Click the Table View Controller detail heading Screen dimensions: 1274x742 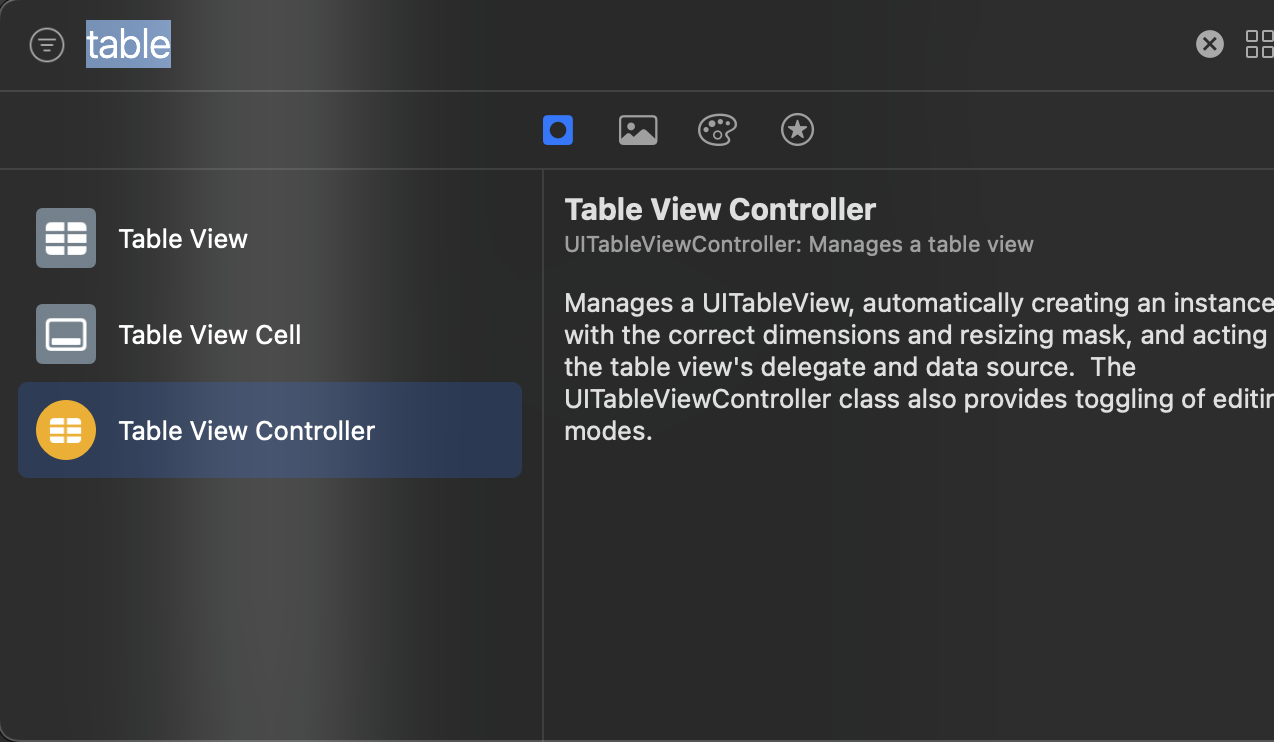[x=720, y=210]
